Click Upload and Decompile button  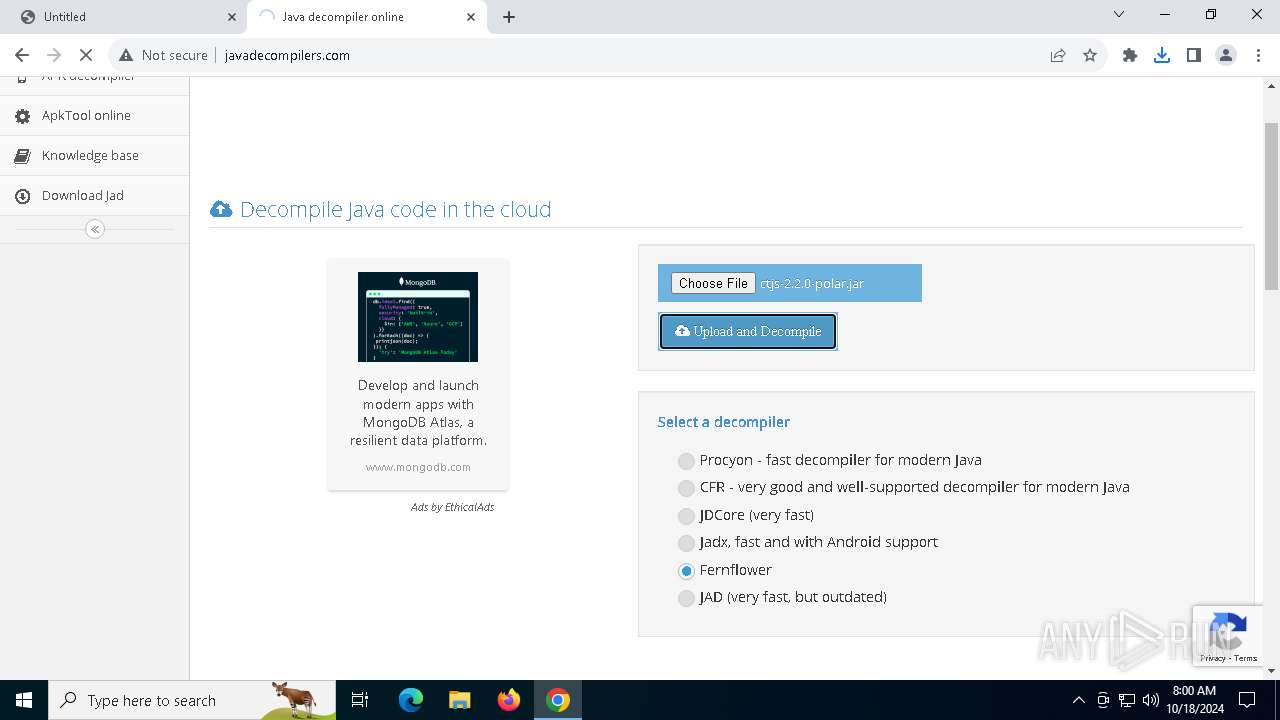click(x=748, y=331)
